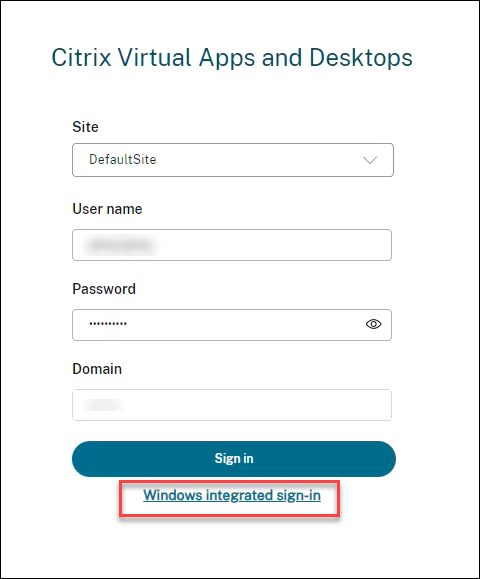The height and width of the screenshot is (579, 480).
Task: Click the Sign in button
Action: (234, 459)
